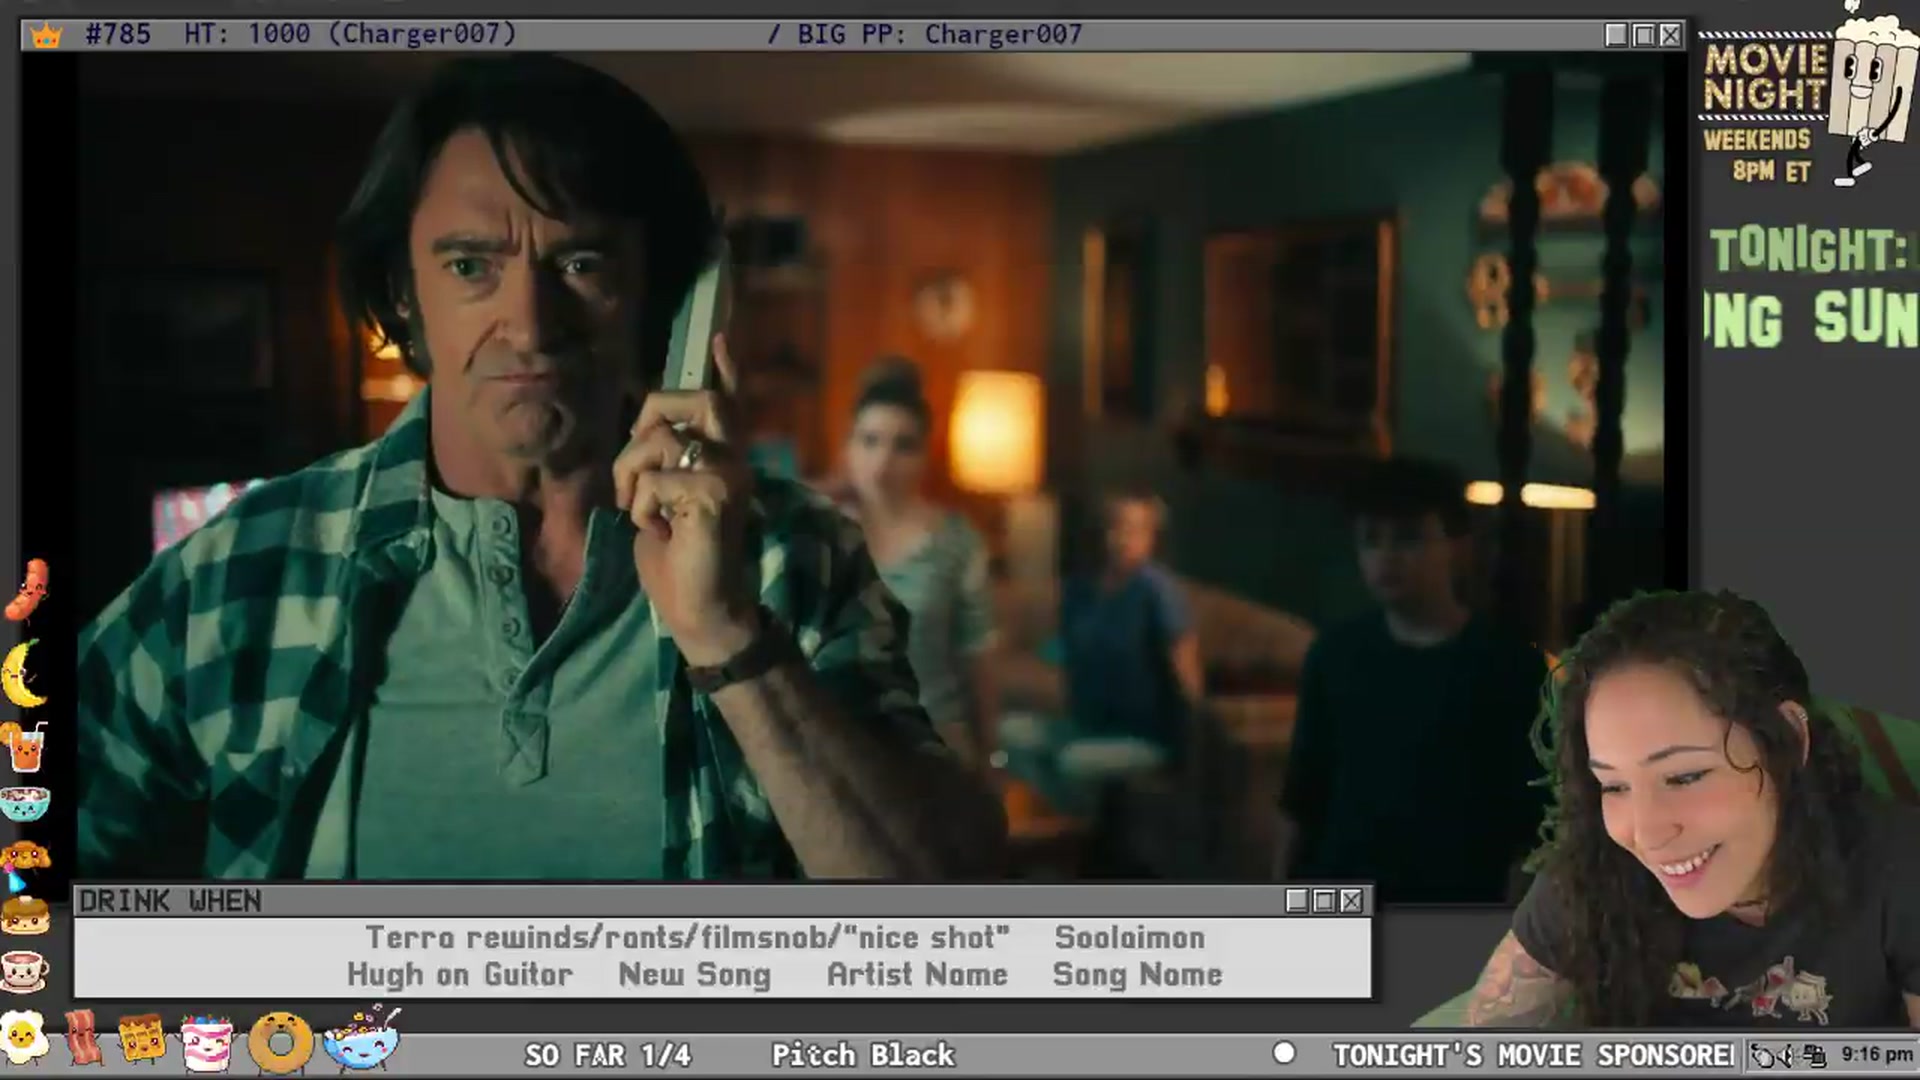The image size is (1920, 1080).
Task: Select the teacup emote
Action: [x=24, y=970]
